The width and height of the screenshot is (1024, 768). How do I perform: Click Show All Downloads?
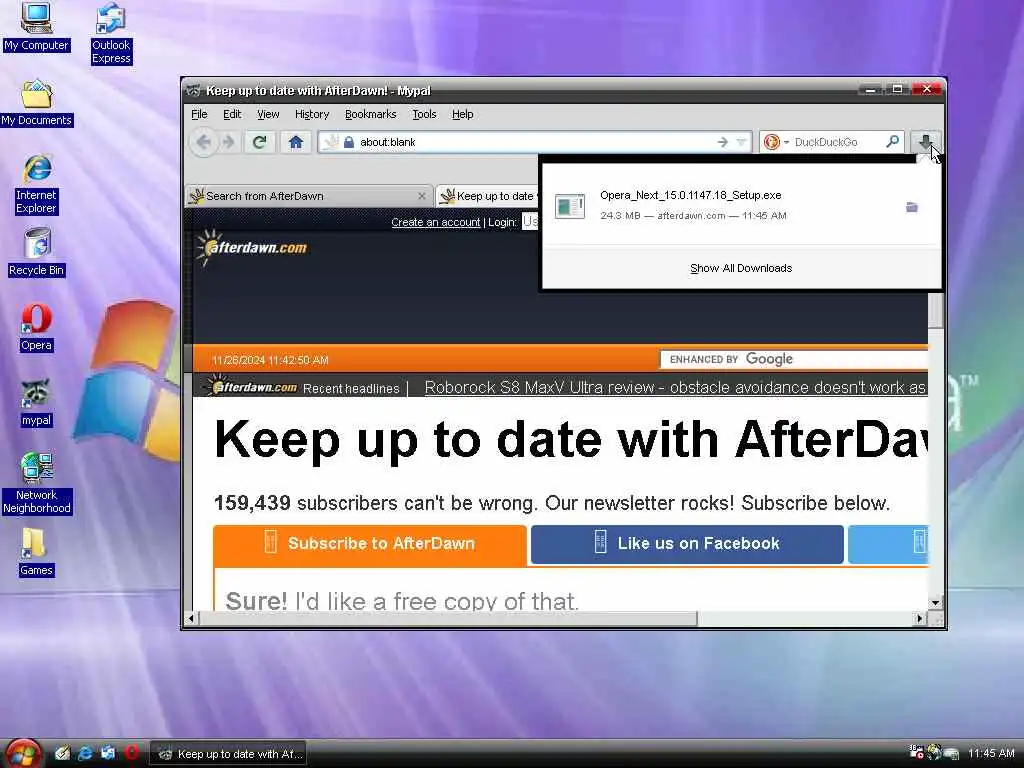741,268
